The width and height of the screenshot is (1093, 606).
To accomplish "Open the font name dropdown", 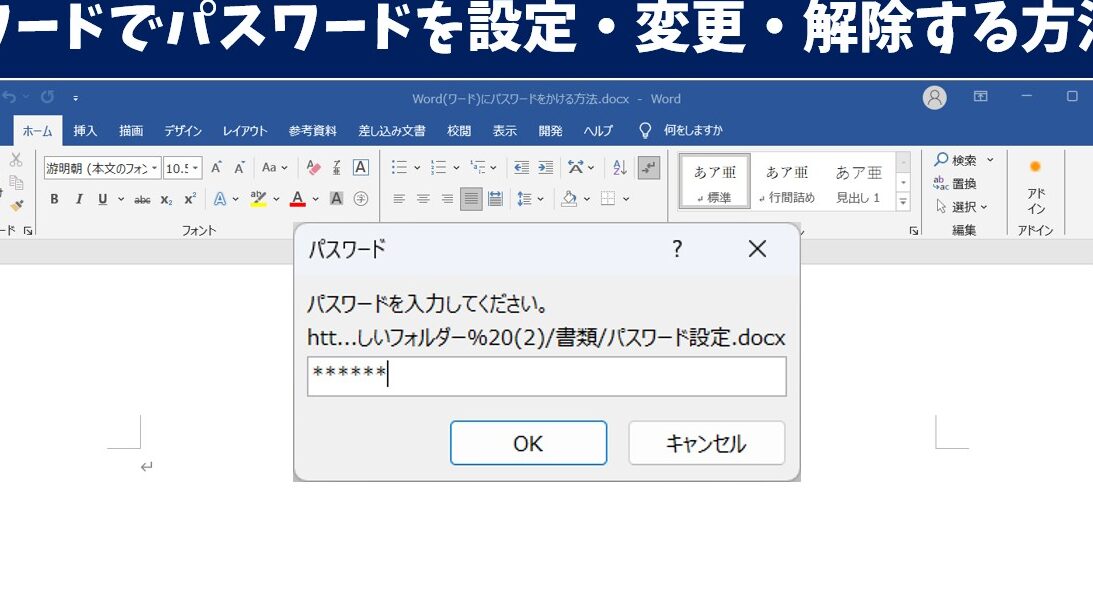I will point(155,168).
